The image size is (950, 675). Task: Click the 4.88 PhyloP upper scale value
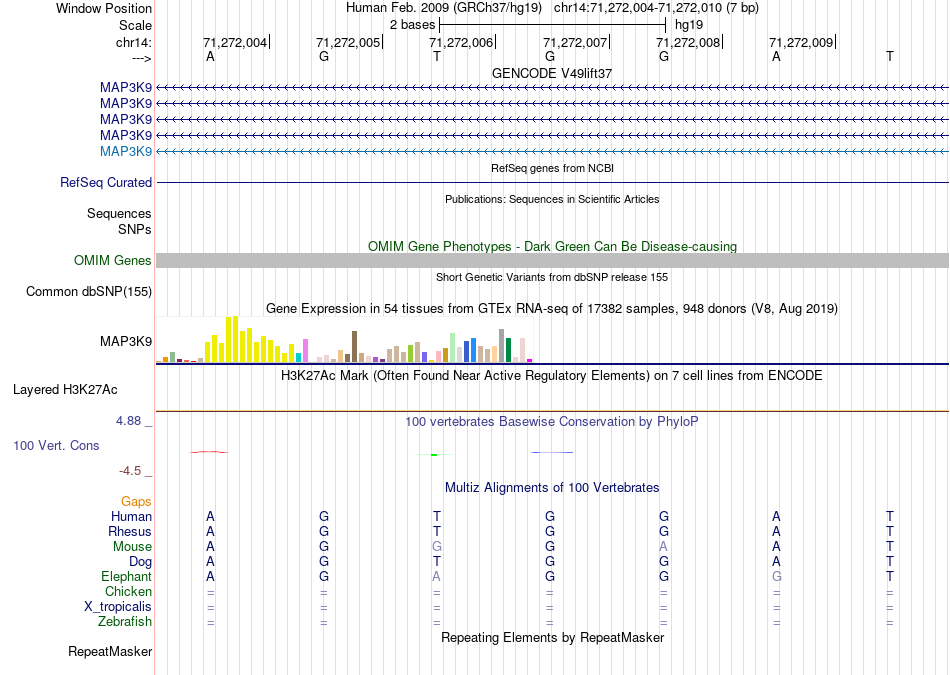pos(128,421)
